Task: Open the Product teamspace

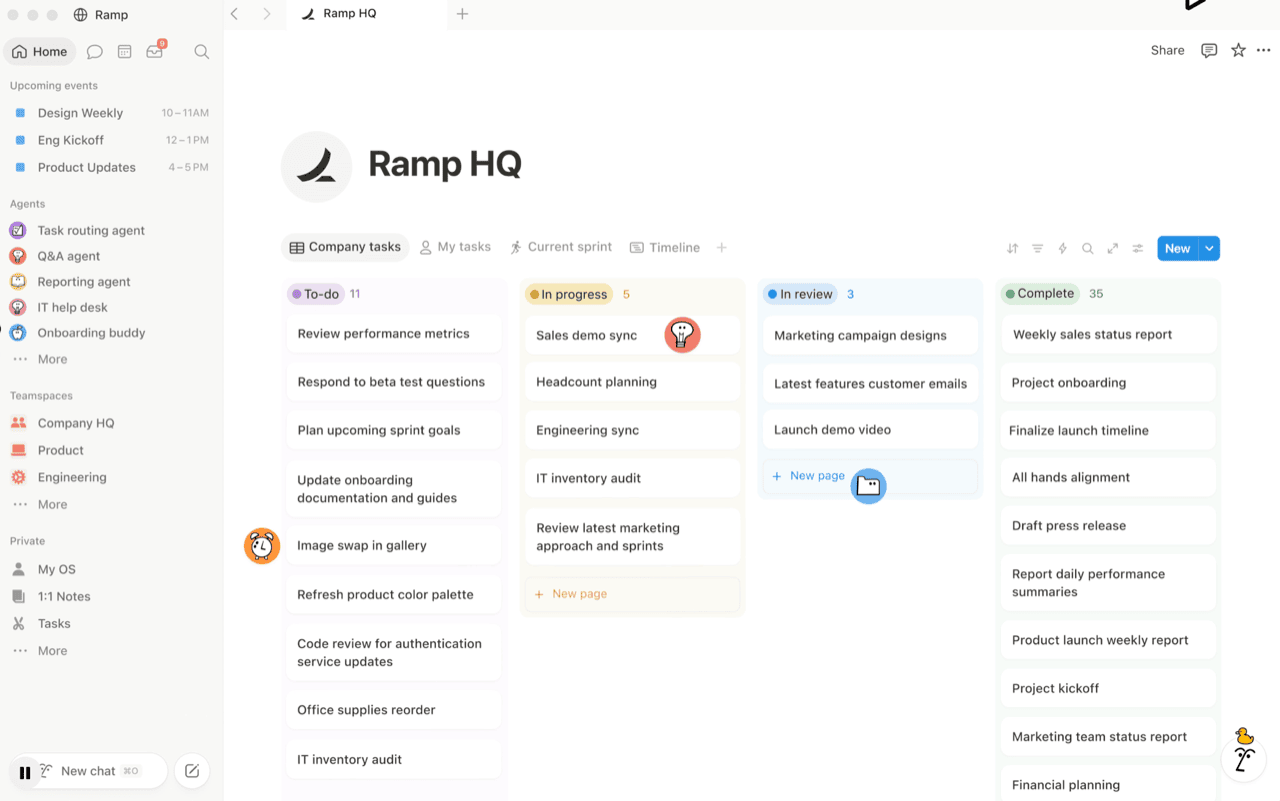Action: pyautogui.click(x=61, y=450)
